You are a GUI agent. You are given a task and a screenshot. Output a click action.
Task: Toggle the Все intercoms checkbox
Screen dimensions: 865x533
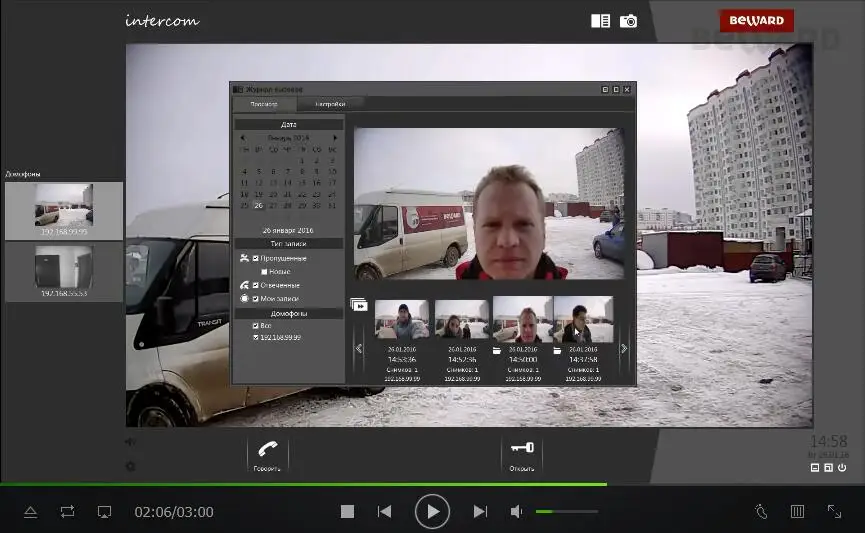pos(255,326)
